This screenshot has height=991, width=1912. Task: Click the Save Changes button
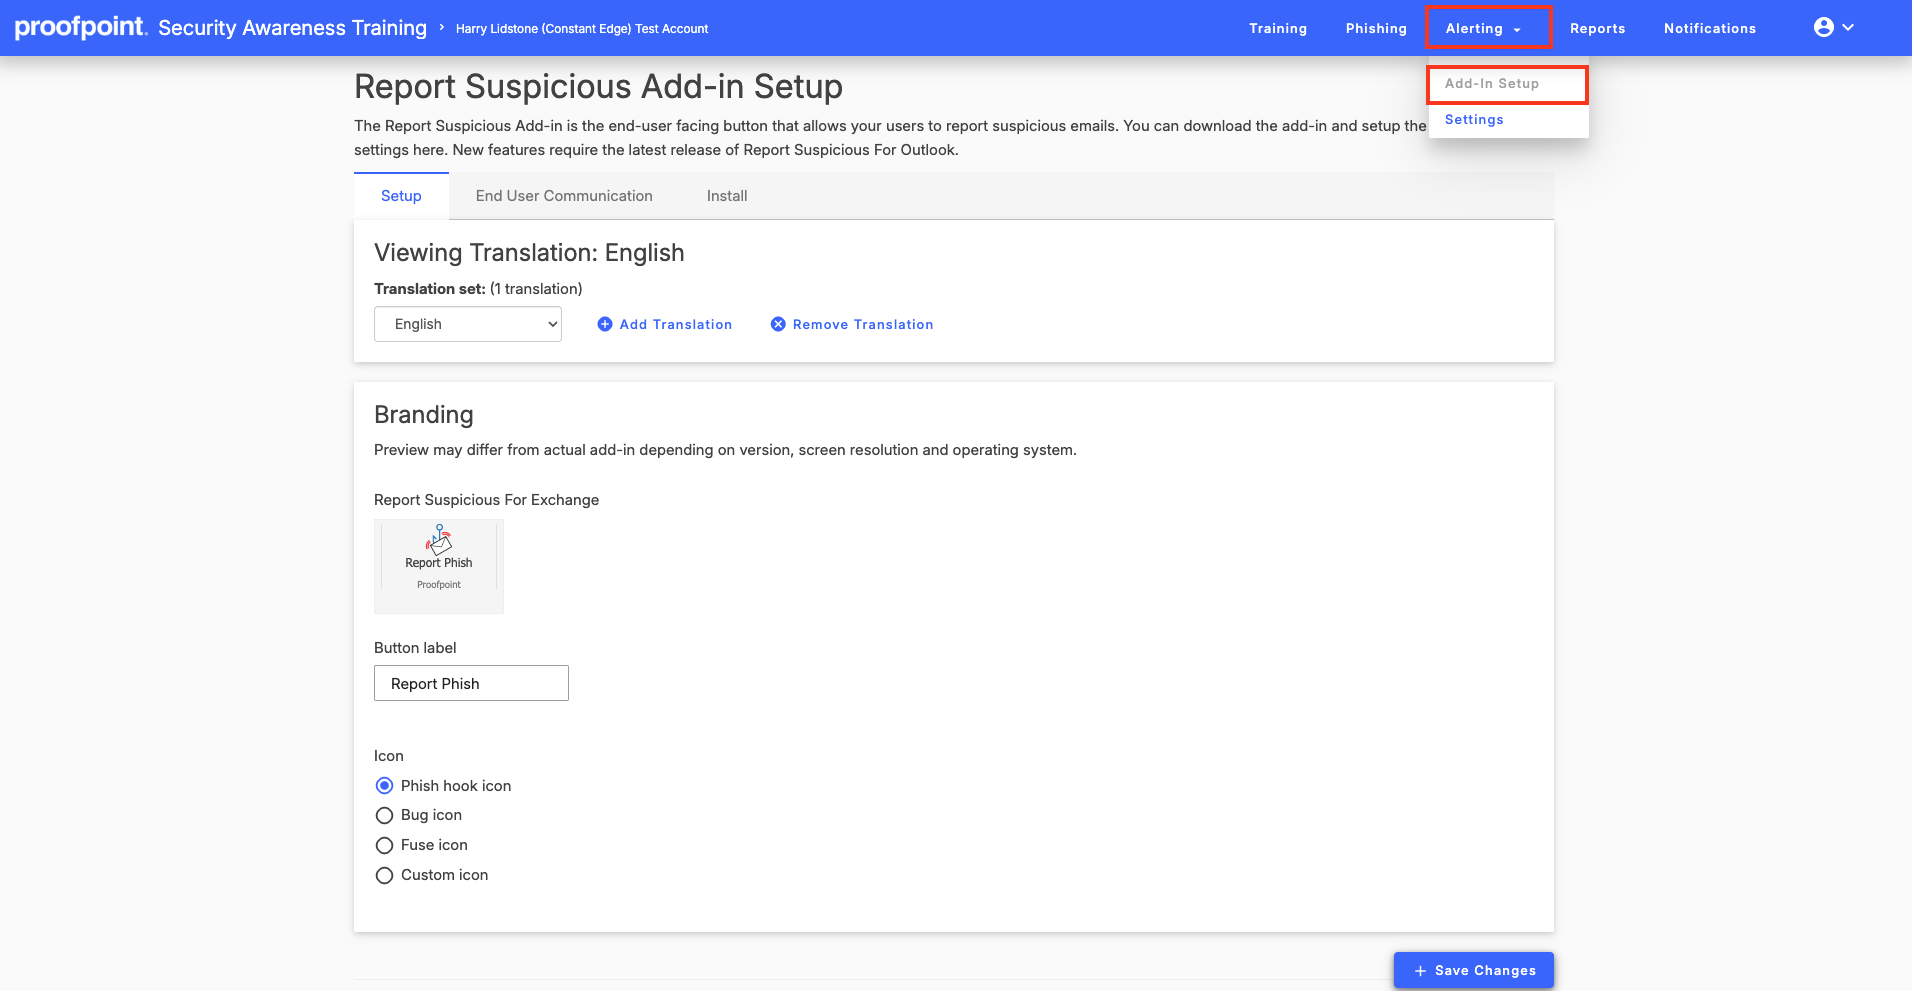coord(1474,970)
